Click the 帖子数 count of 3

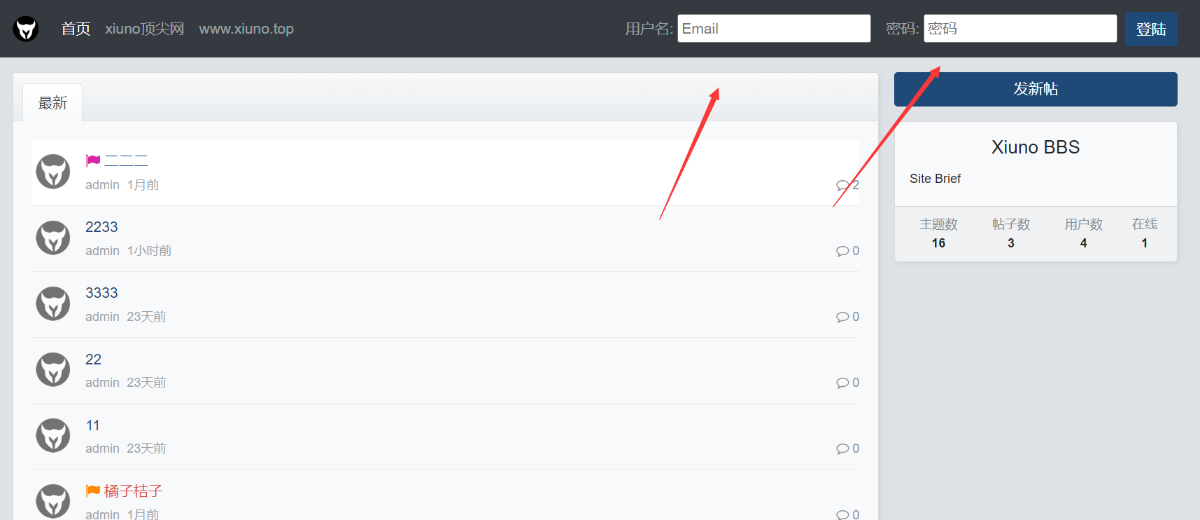1011,243
